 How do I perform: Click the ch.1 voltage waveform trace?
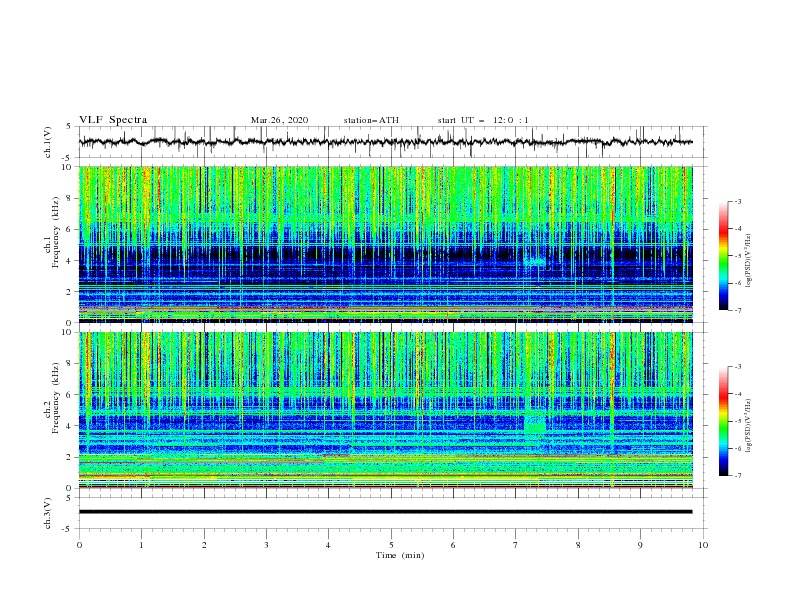(385, 142)
